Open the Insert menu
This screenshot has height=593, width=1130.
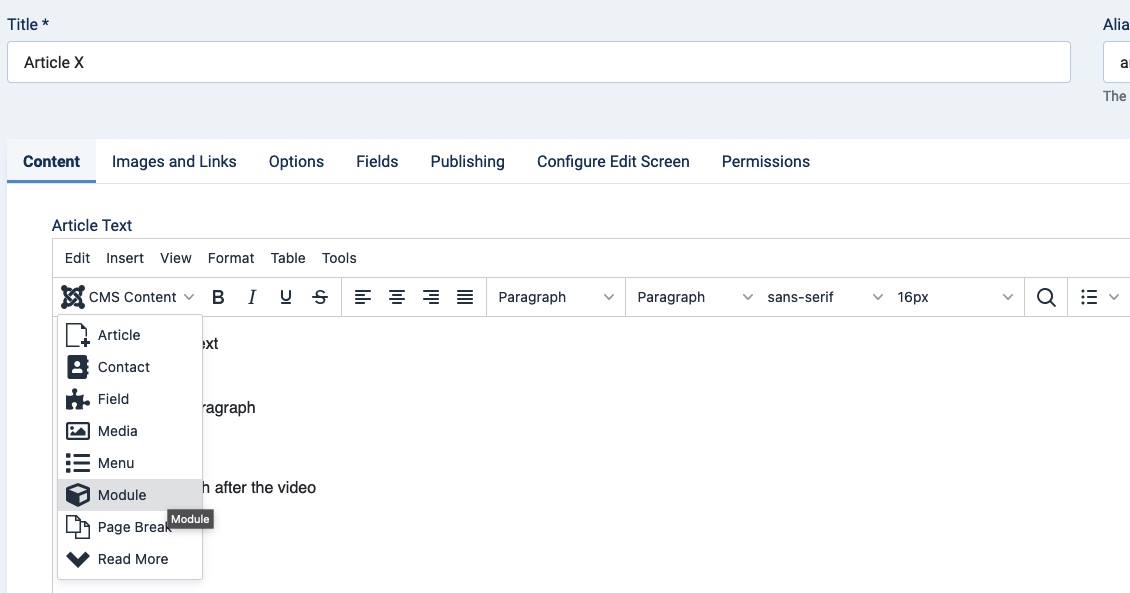[x=125, y=258]
